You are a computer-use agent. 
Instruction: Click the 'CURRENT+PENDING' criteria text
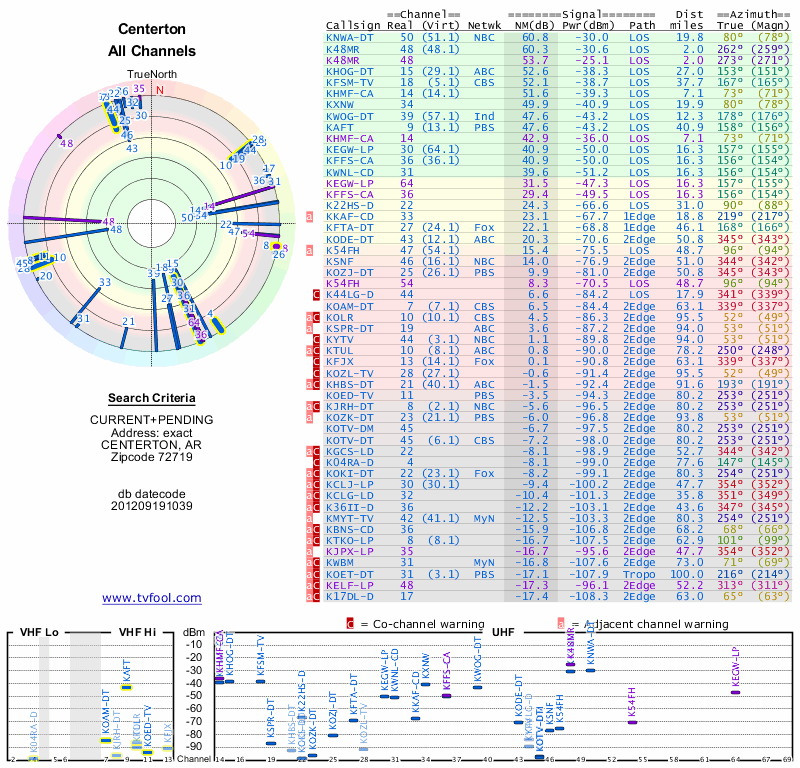(152, 420)
